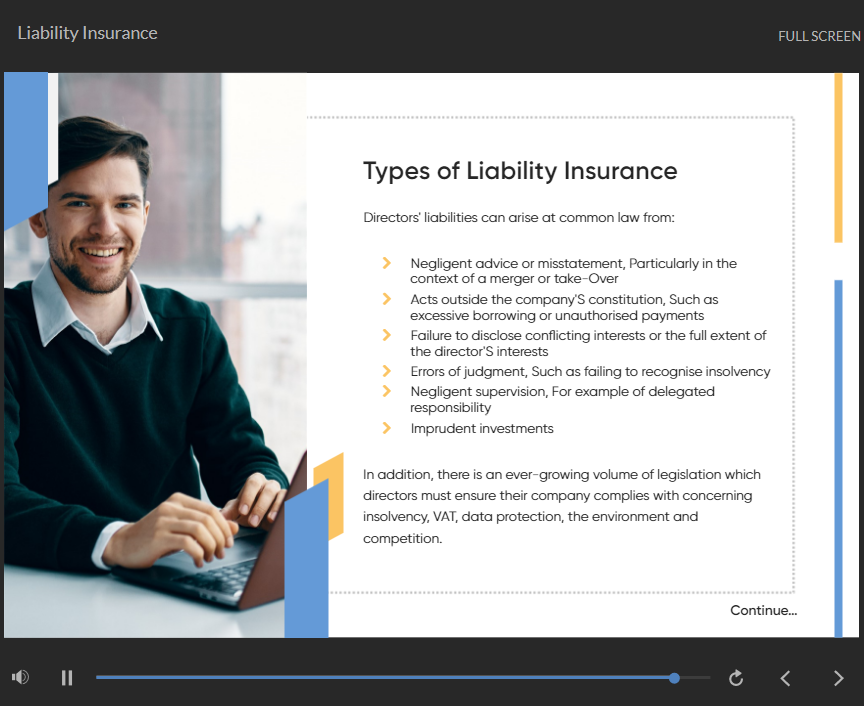Click chevron bullet beside "Errors of judgment"

pyautogui.click(x=386, y=371)
